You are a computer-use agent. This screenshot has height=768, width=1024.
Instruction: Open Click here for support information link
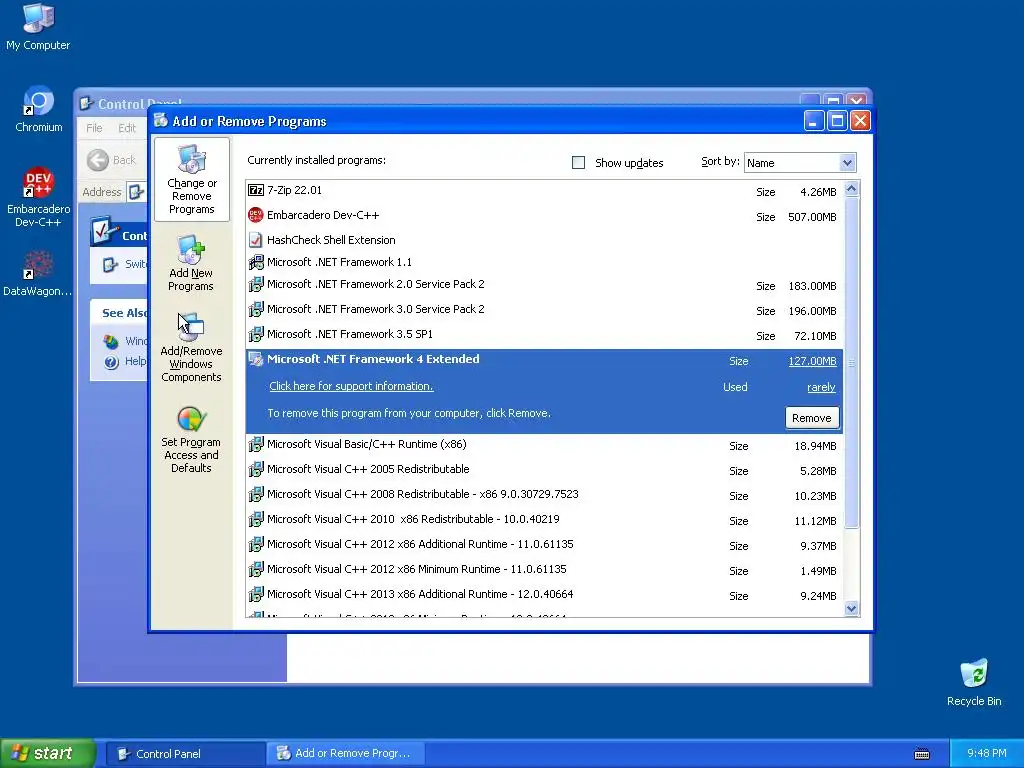tap(351, 386)
